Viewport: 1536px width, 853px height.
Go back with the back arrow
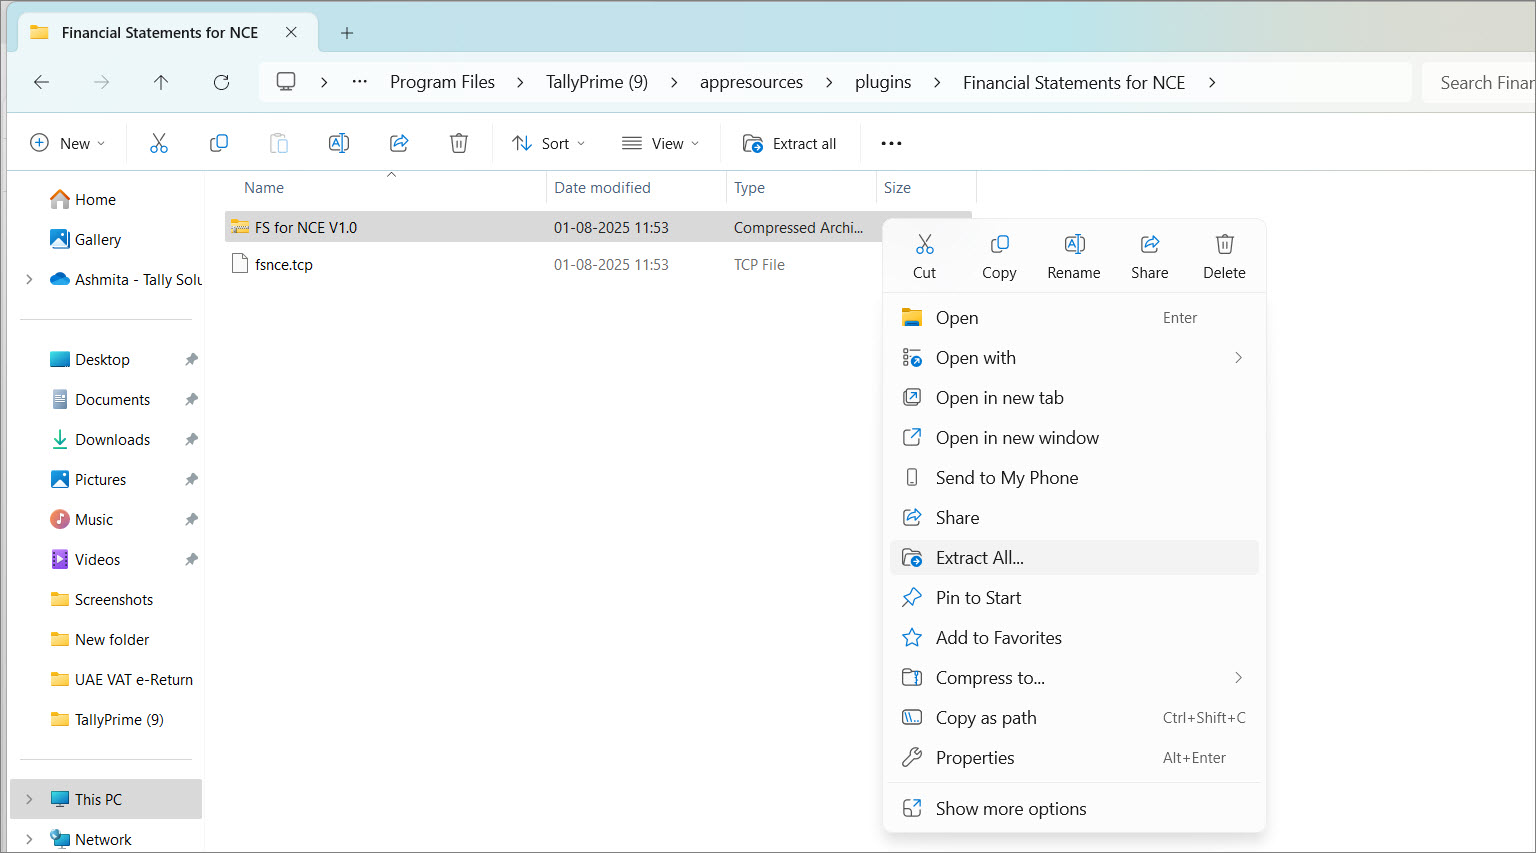point(42,82)
